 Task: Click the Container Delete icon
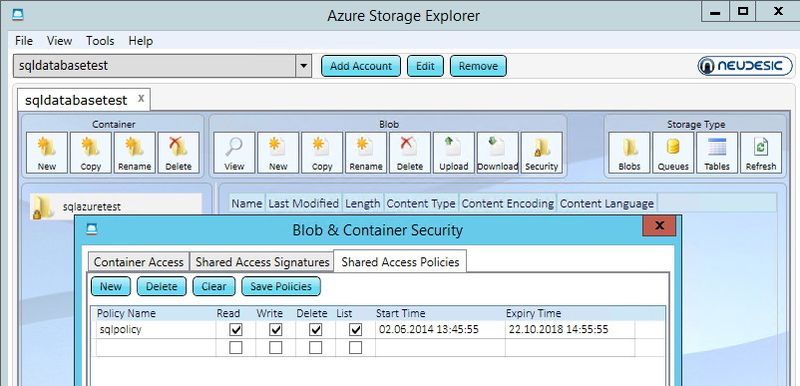pos(179,153)
